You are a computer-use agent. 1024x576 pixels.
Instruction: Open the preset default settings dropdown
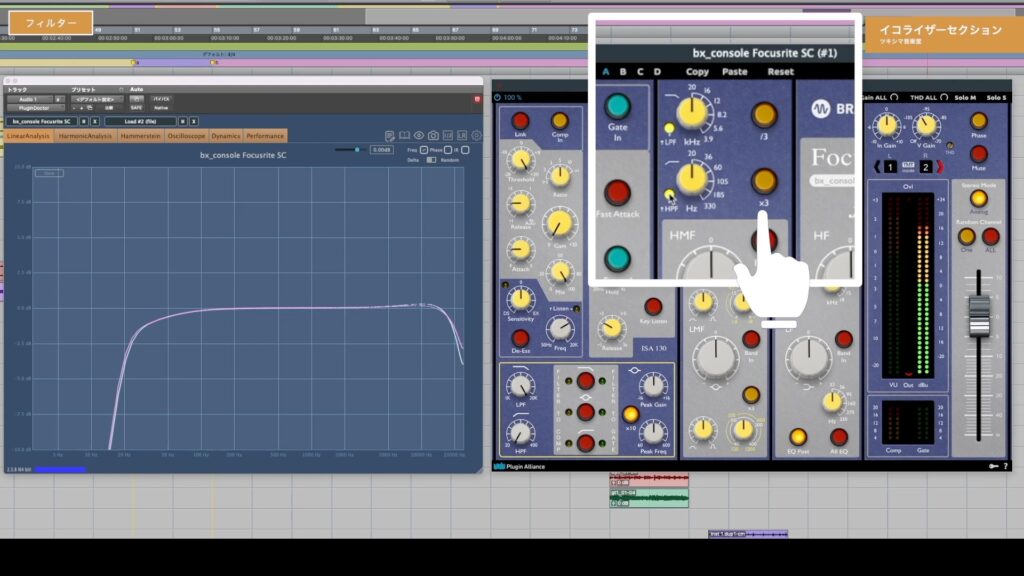95,99
